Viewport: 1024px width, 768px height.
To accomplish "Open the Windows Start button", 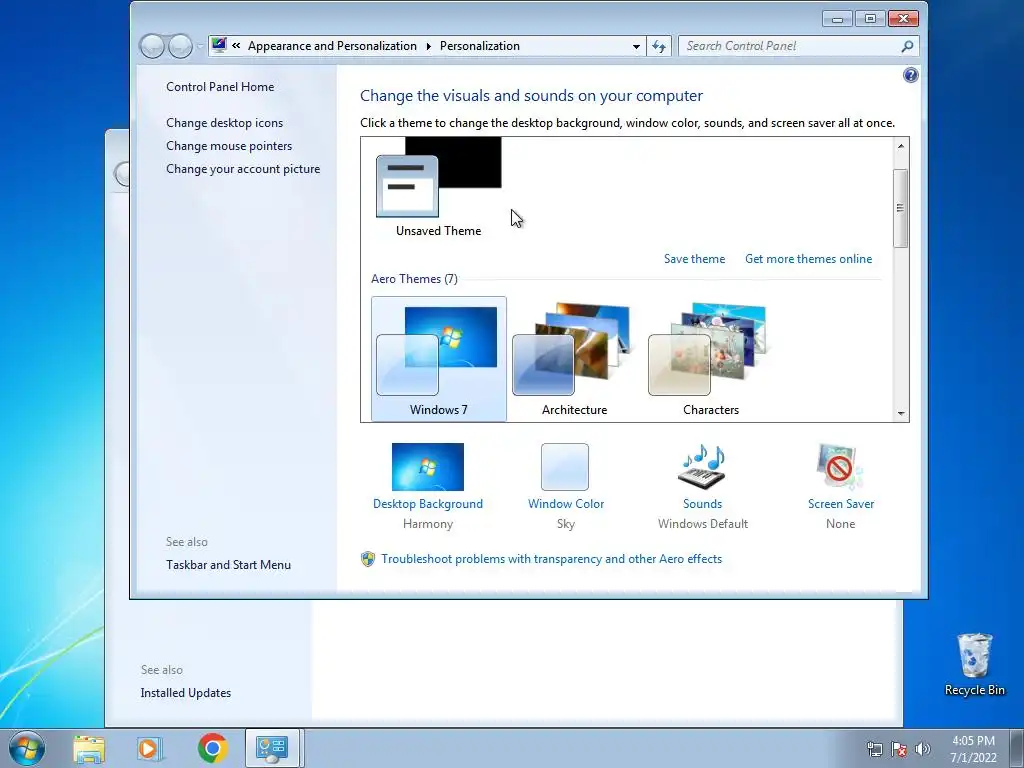I will click(x=27, y=748).
